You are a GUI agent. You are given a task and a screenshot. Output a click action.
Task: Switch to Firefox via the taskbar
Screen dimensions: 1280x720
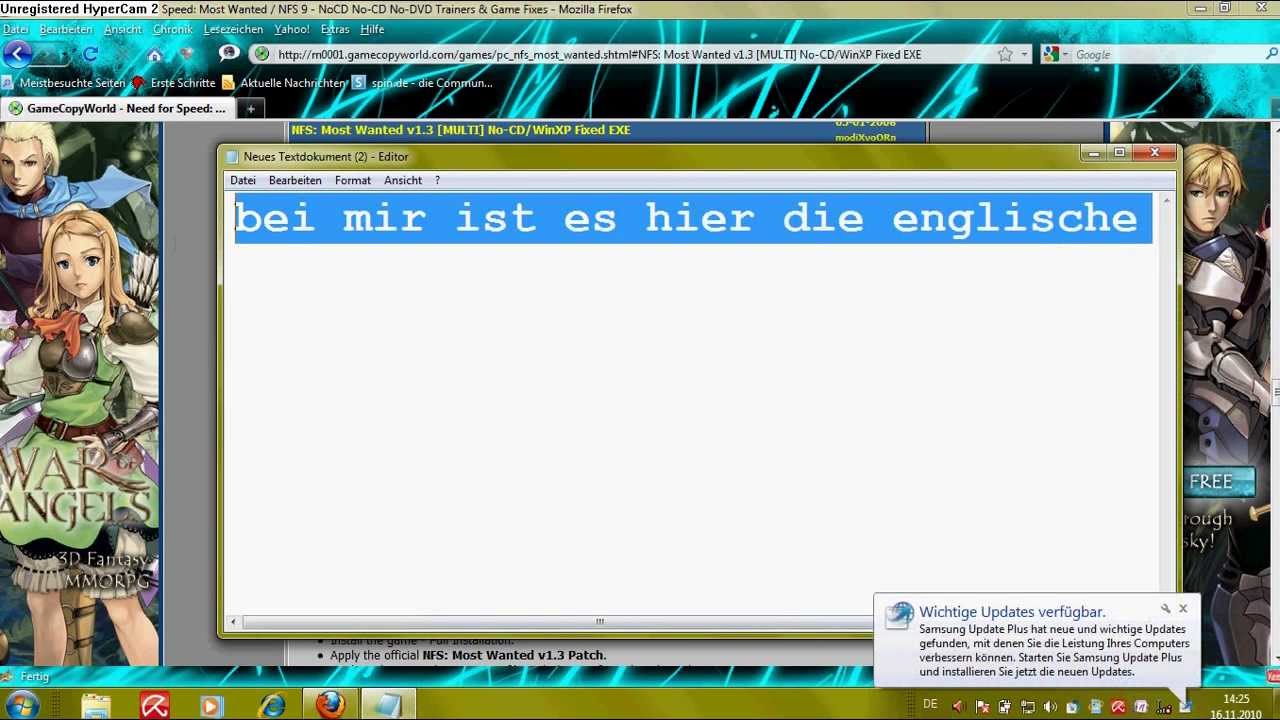point(330,705)
